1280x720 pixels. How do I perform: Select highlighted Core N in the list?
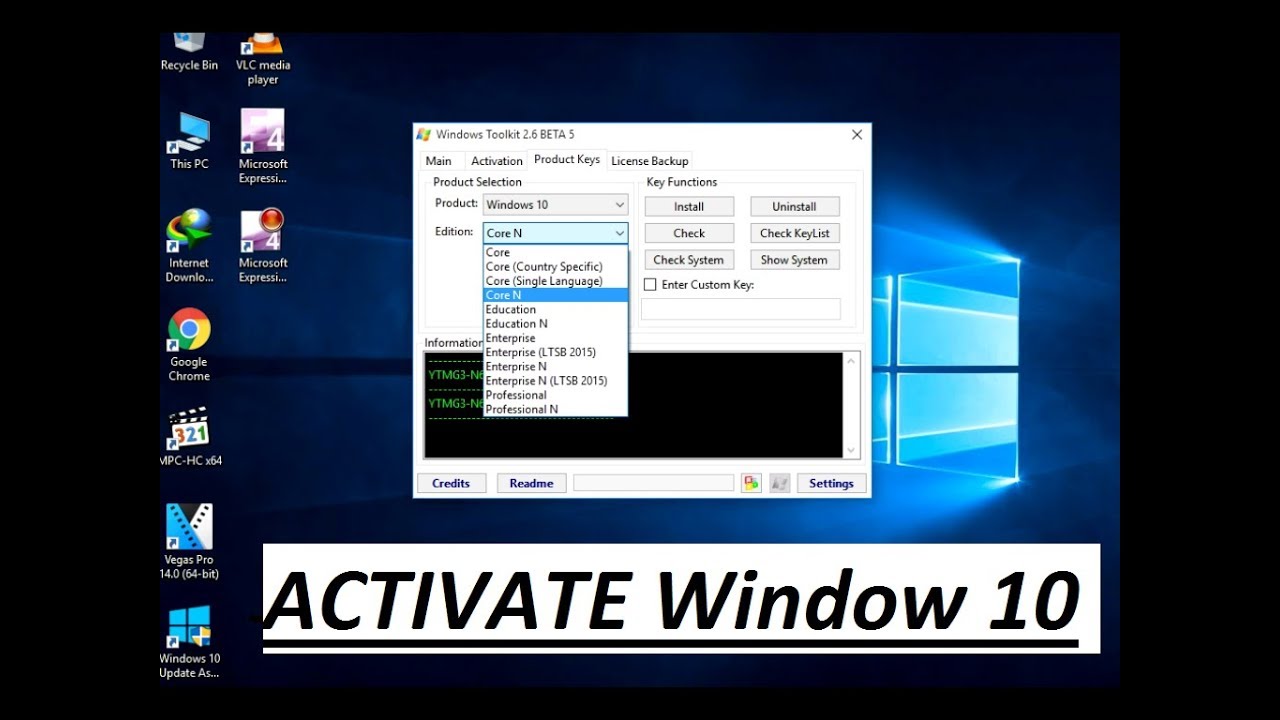pos(555,295)
